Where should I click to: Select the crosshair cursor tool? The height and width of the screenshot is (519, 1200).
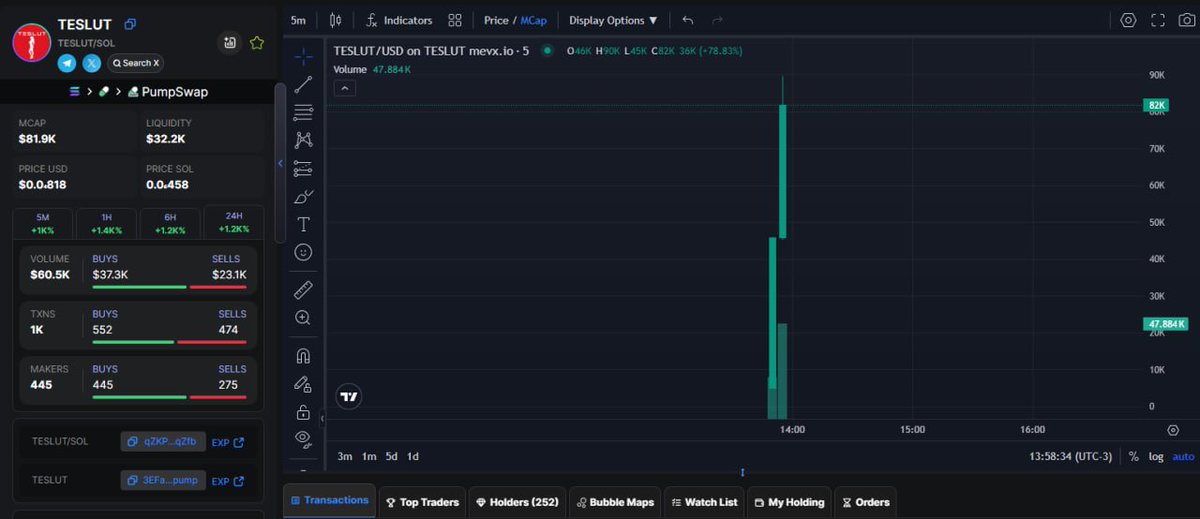pos(304,56)
